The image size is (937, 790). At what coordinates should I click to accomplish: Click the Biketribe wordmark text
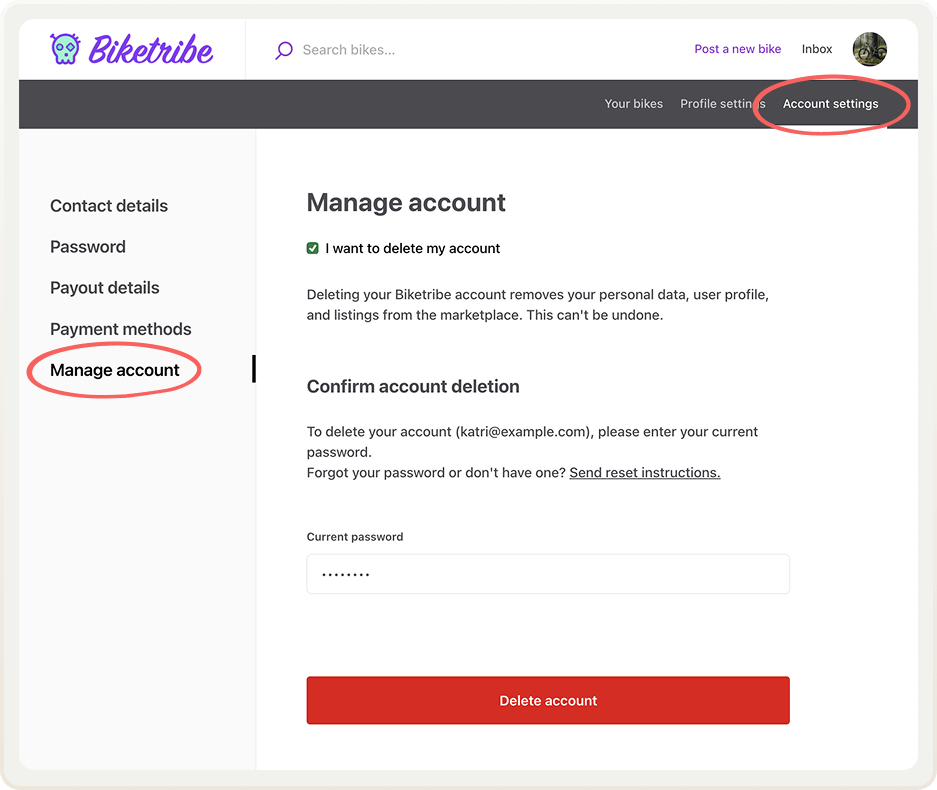click(152, 47)
